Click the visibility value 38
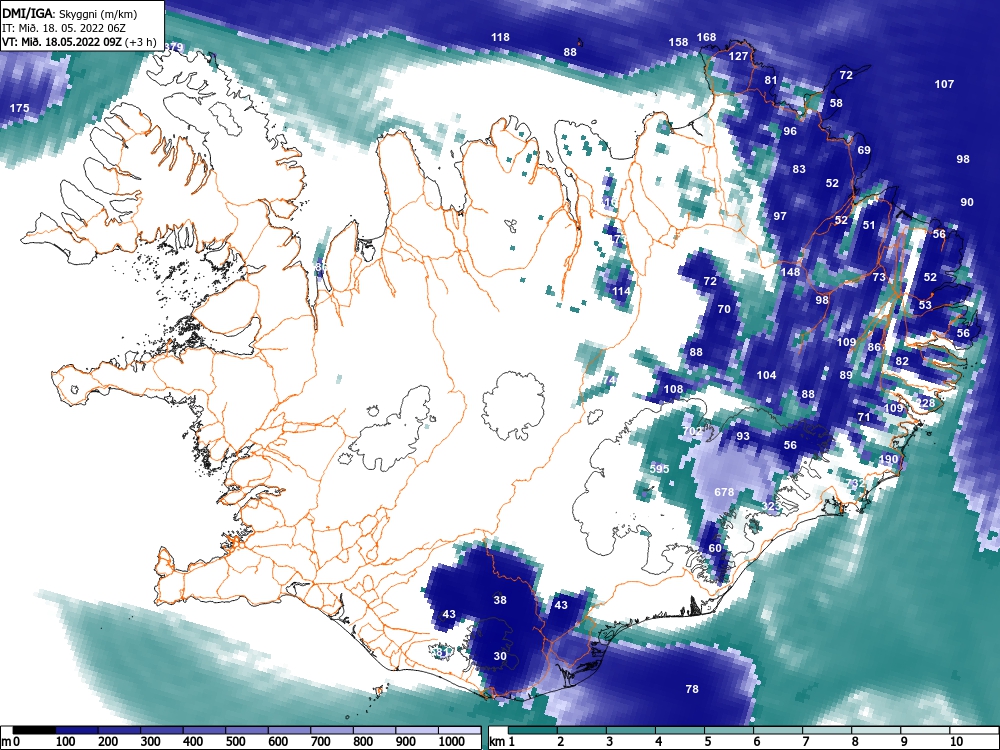Screen dimensions: 1000x750 tap(500, 600)
